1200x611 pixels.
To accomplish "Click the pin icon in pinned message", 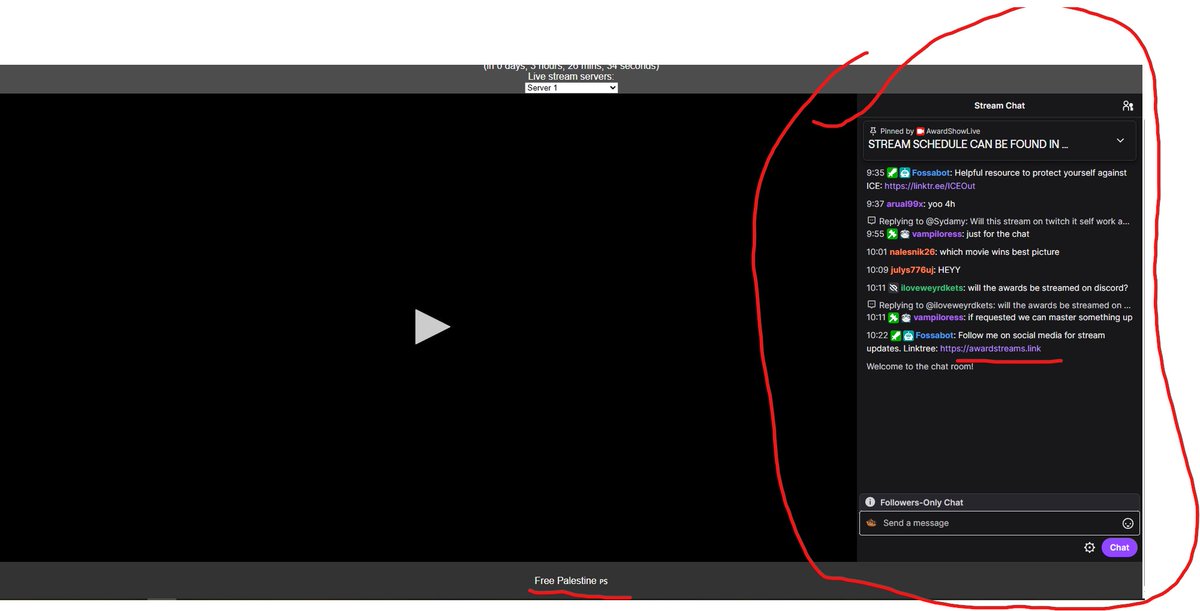I will (x=873, y=131).
